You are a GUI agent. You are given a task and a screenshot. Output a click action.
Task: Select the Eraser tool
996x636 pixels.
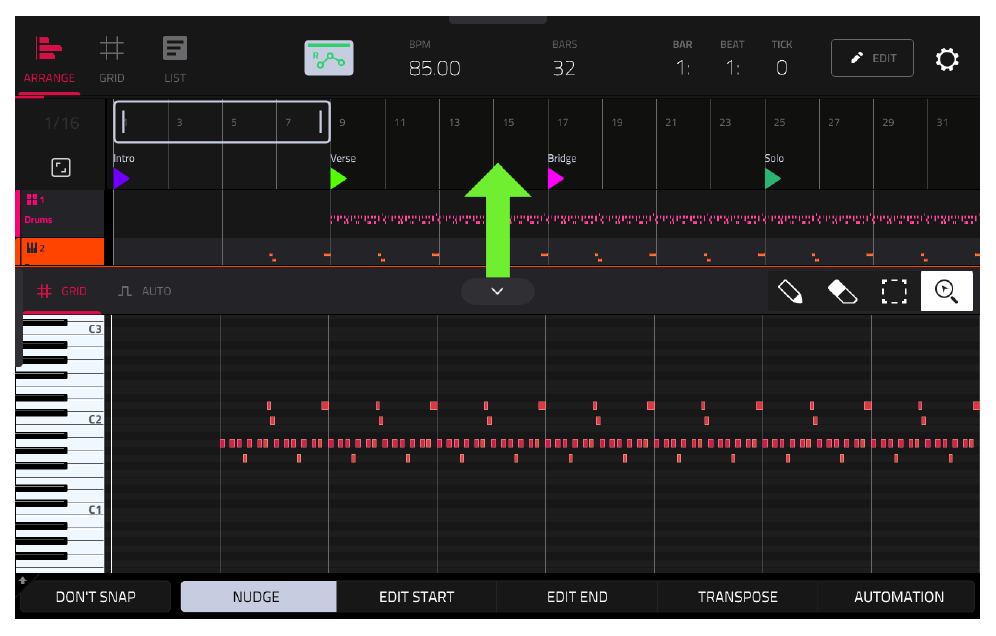coord(842,292)
